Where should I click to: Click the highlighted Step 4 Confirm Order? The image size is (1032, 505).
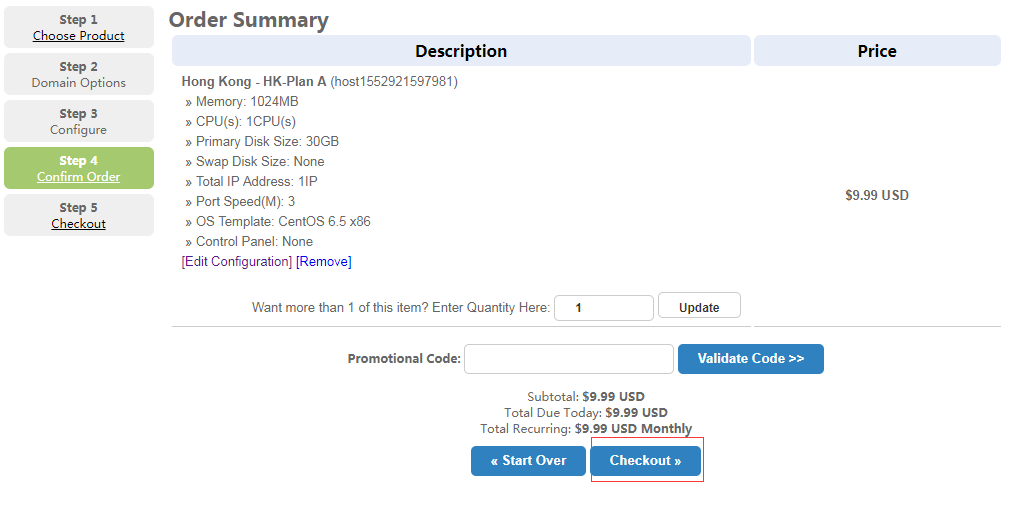(78, 169)
